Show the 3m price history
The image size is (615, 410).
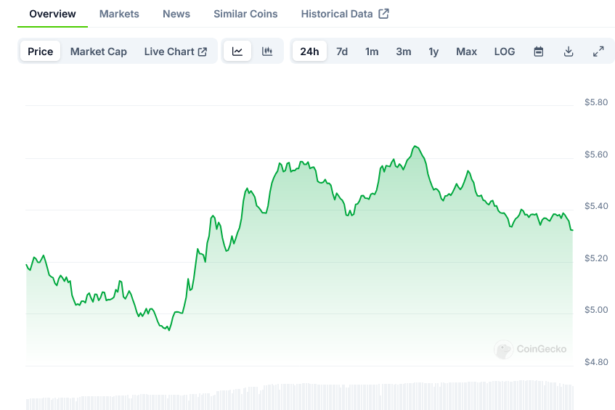[403, 51]
